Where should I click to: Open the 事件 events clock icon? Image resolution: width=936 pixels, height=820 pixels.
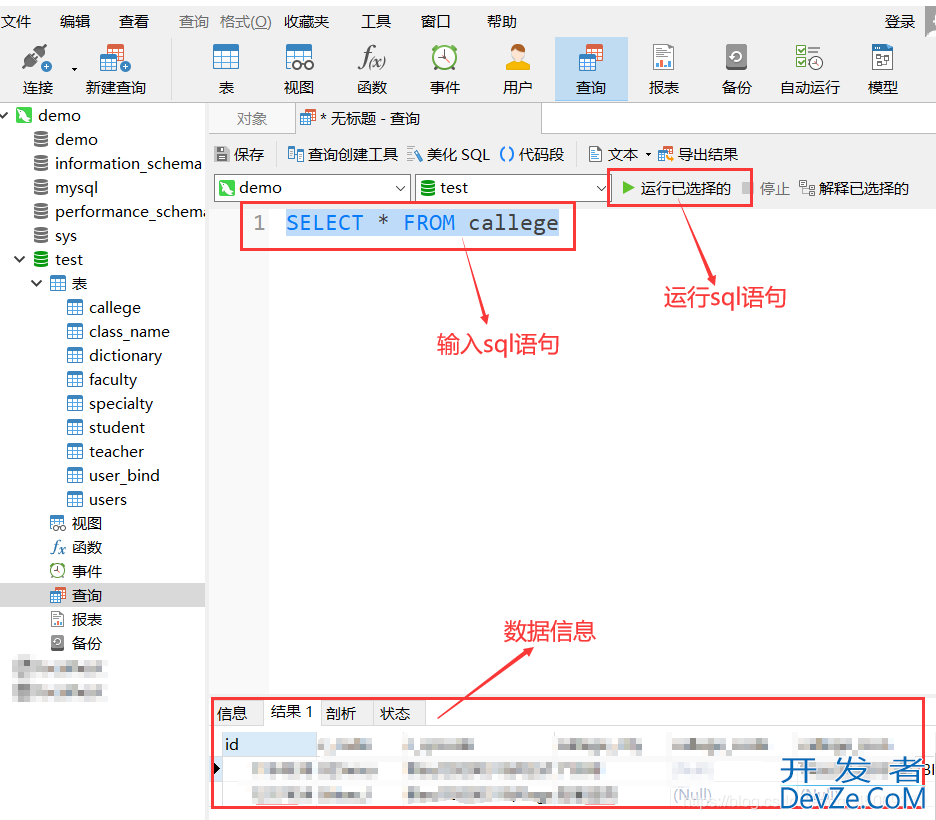445,58
